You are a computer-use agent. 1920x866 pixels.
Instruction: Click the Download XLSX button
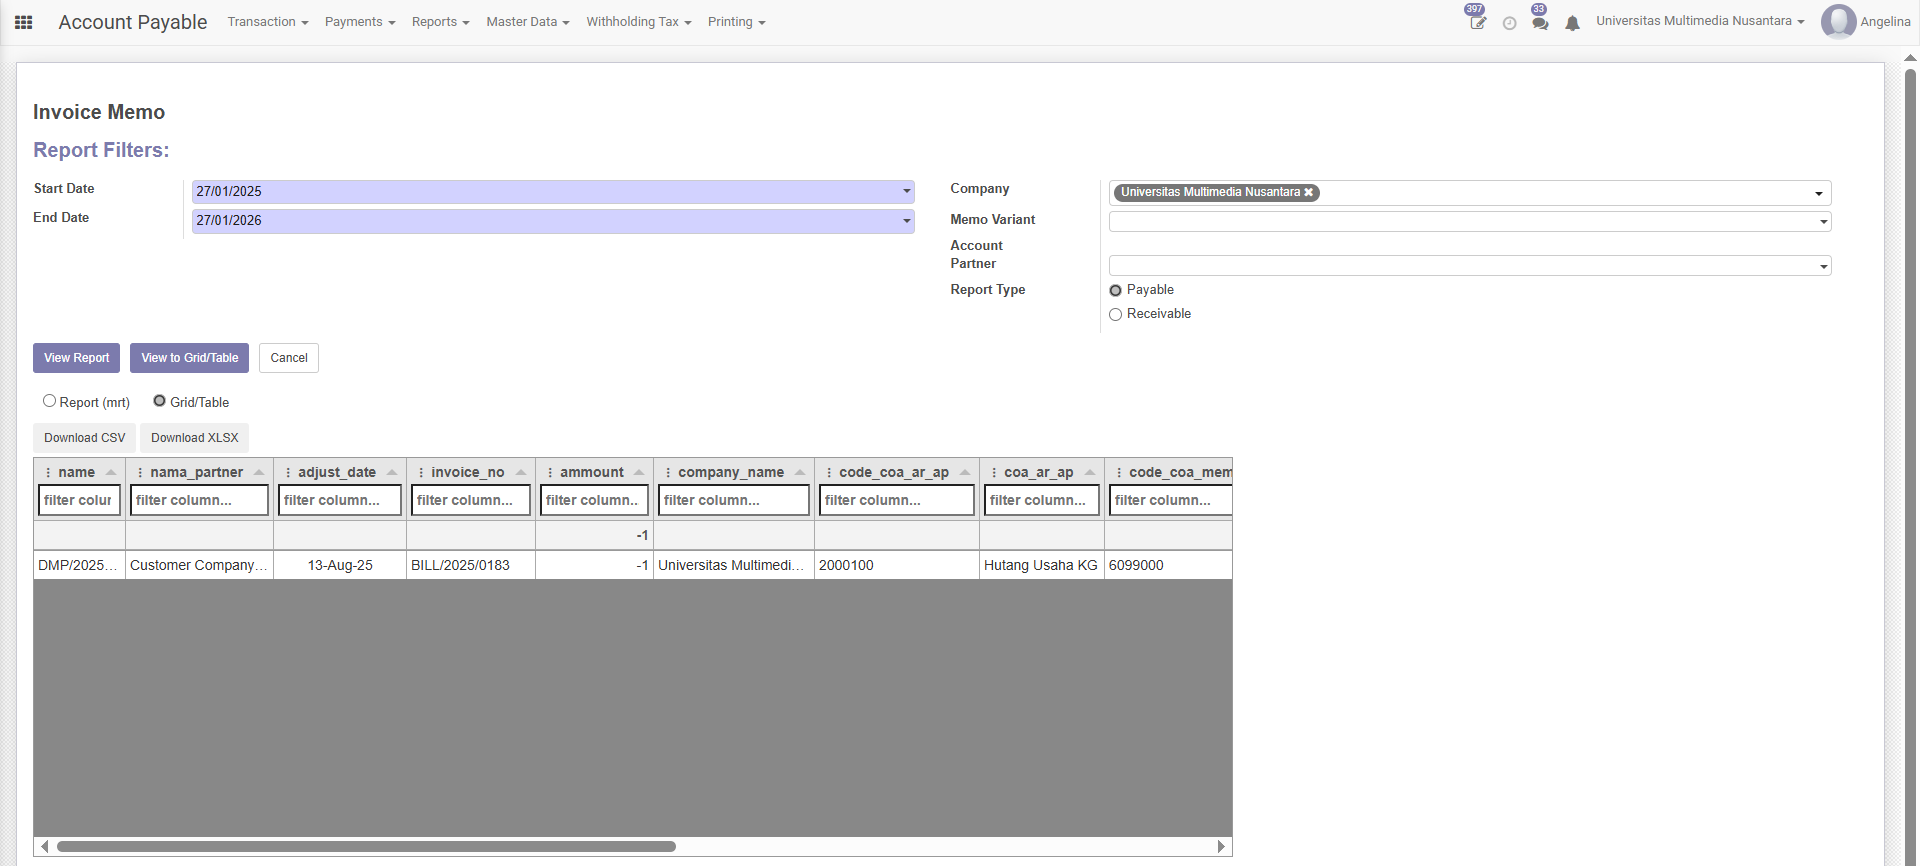194,438
